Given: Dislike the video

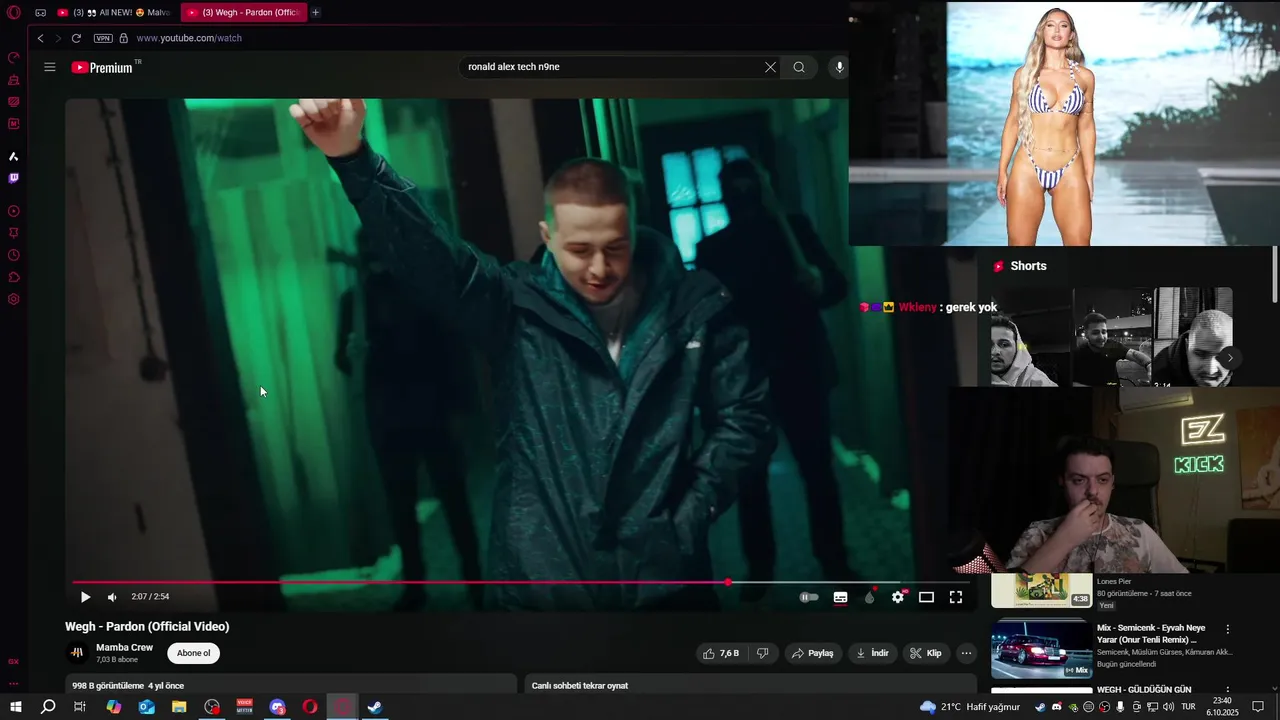Looking at the screenshot, I should [762, 653].
